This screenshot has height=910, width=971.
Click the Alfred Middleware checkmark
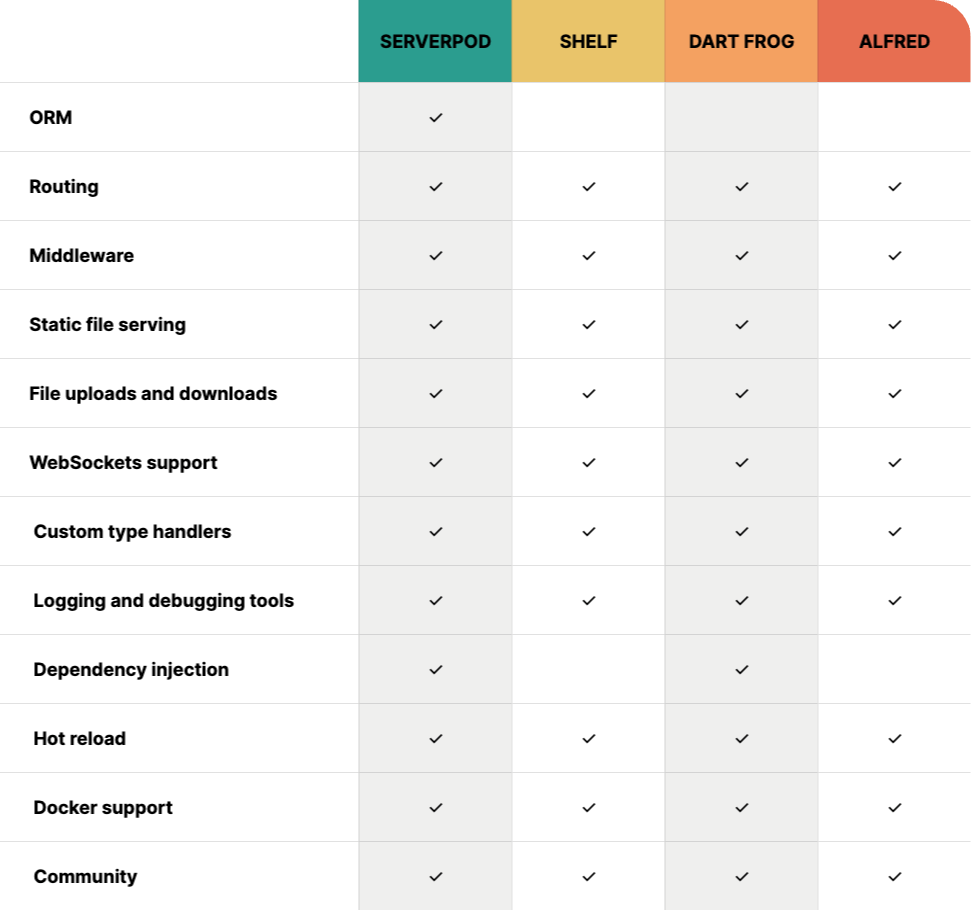894,256
